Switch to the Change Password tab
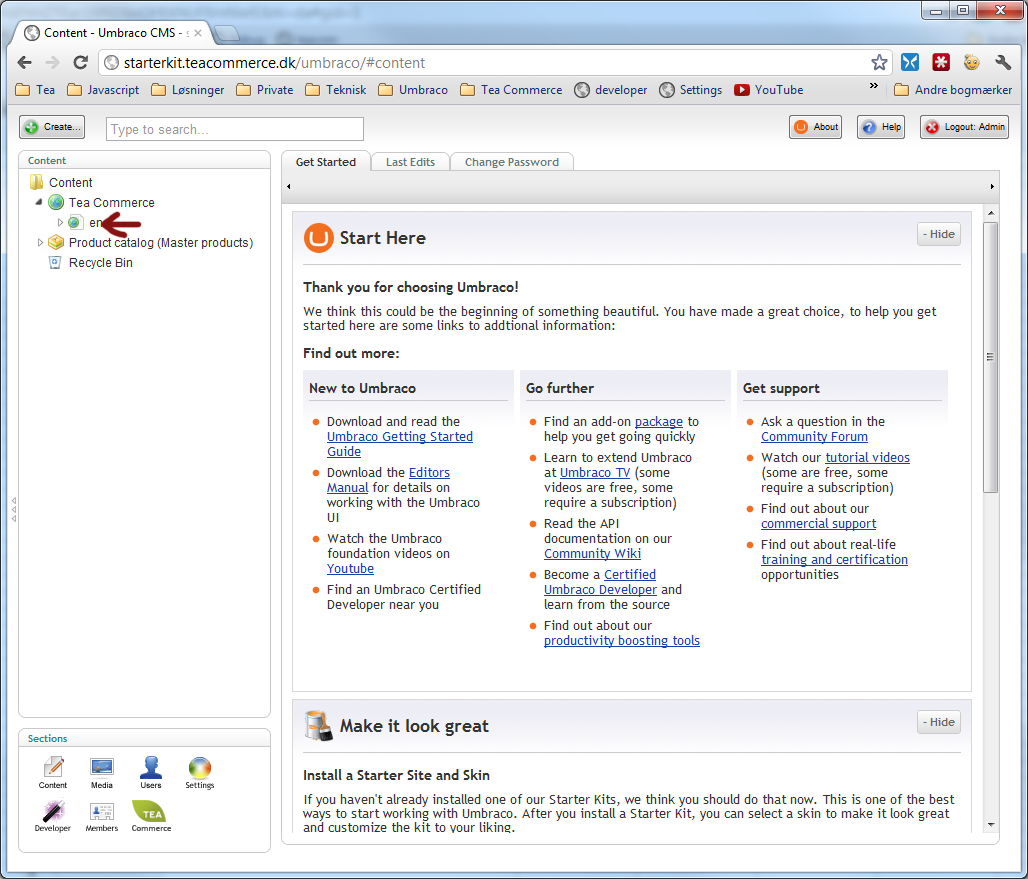Viewport: 1028px width, 879px height. tap(511, 162)
